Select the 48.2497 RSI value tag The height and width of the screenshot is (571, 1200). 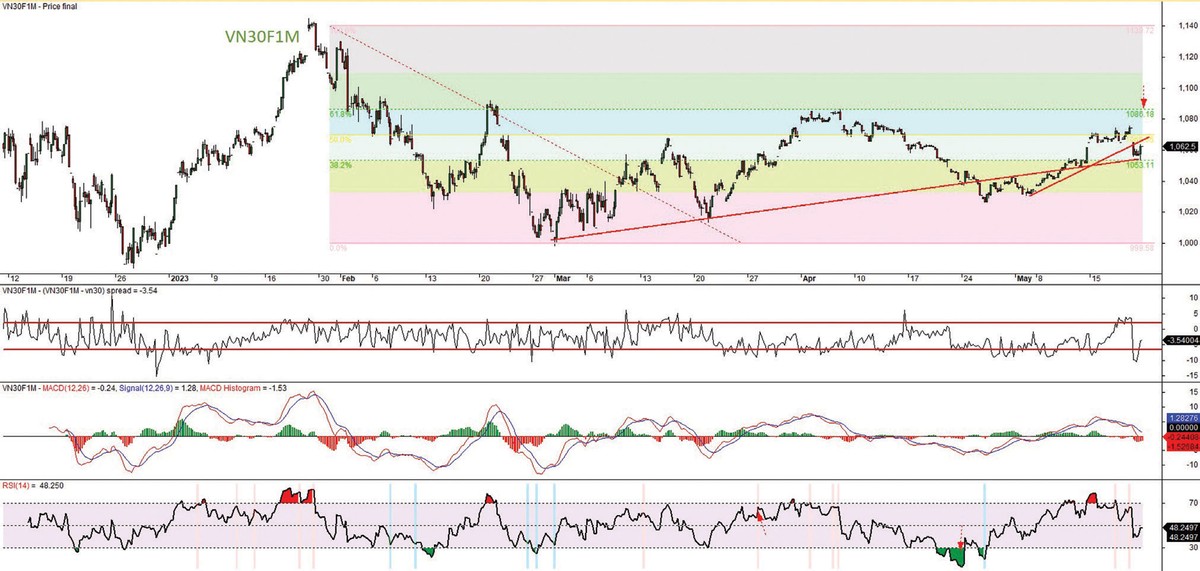tap(1181, 524)
